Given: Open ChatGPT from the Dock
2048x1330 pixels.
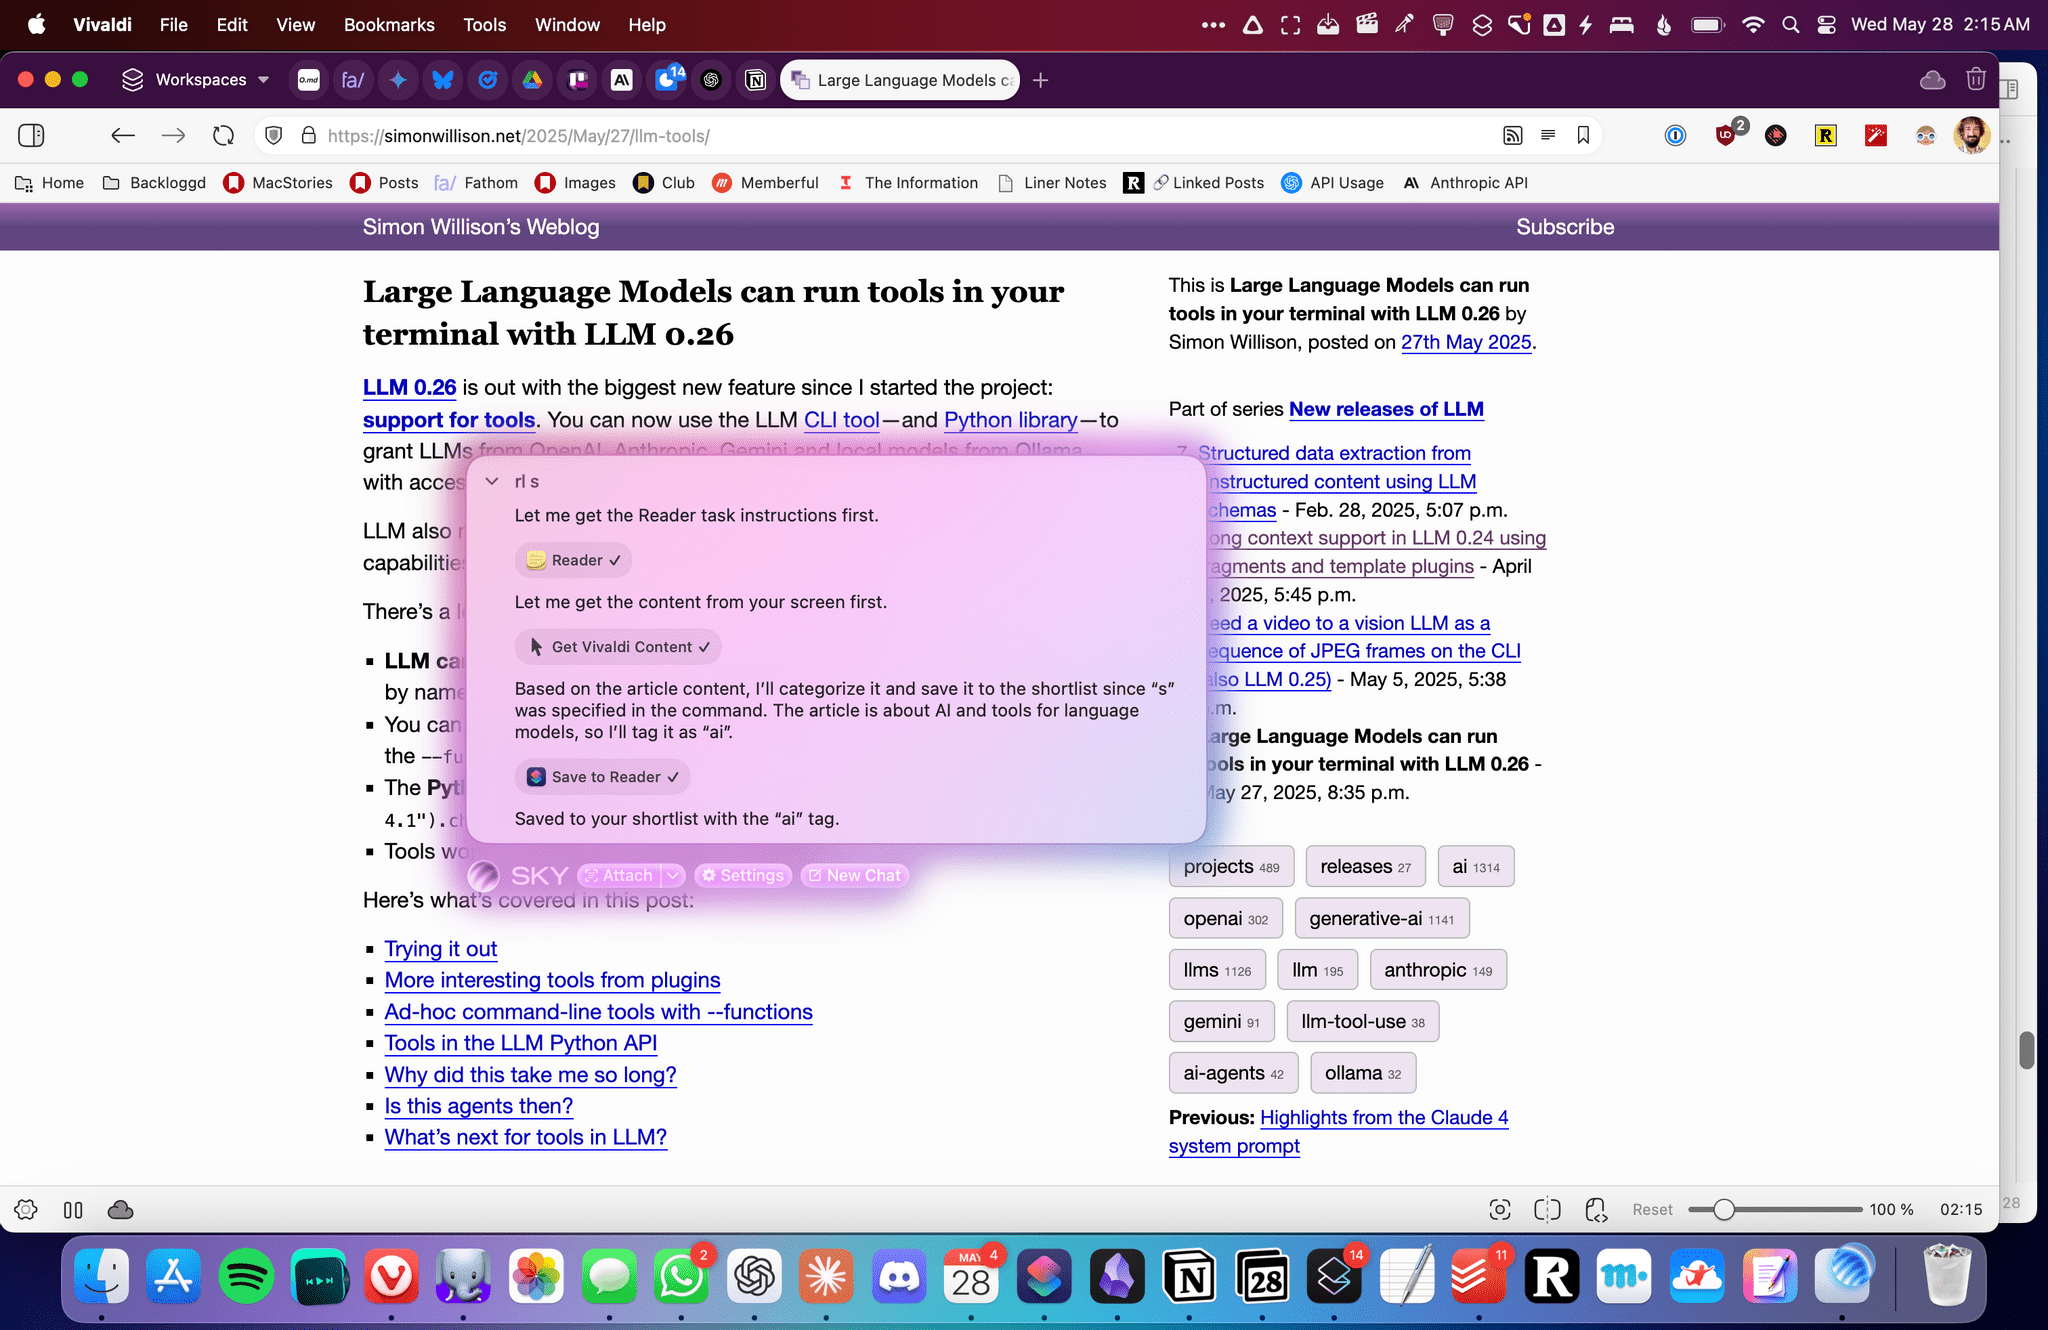Looking at the screenshot, I should tap(754, 1277).
